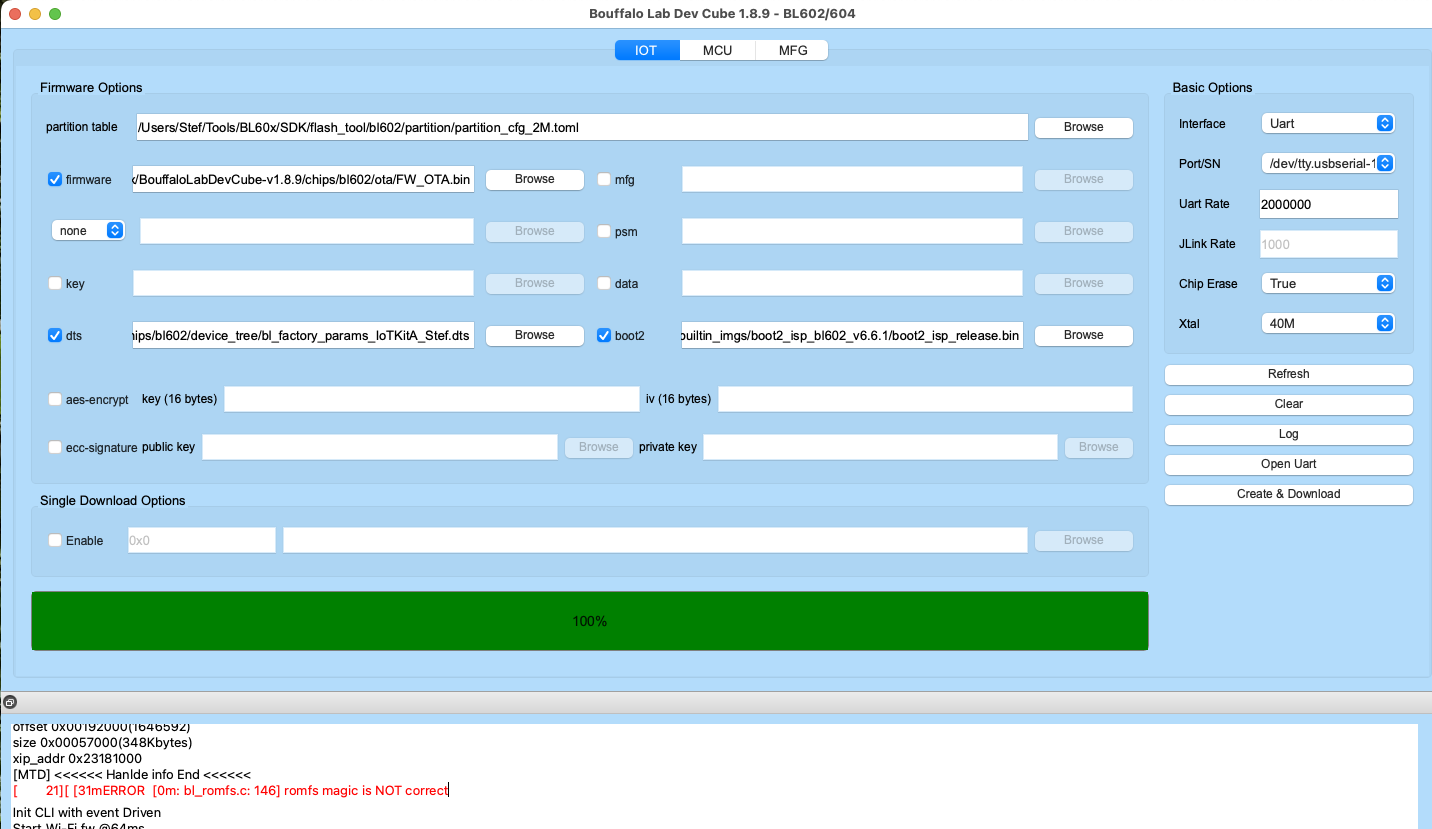Click the partition table path field
This screenshot has width=1432, height=829.
pos(581,127)
